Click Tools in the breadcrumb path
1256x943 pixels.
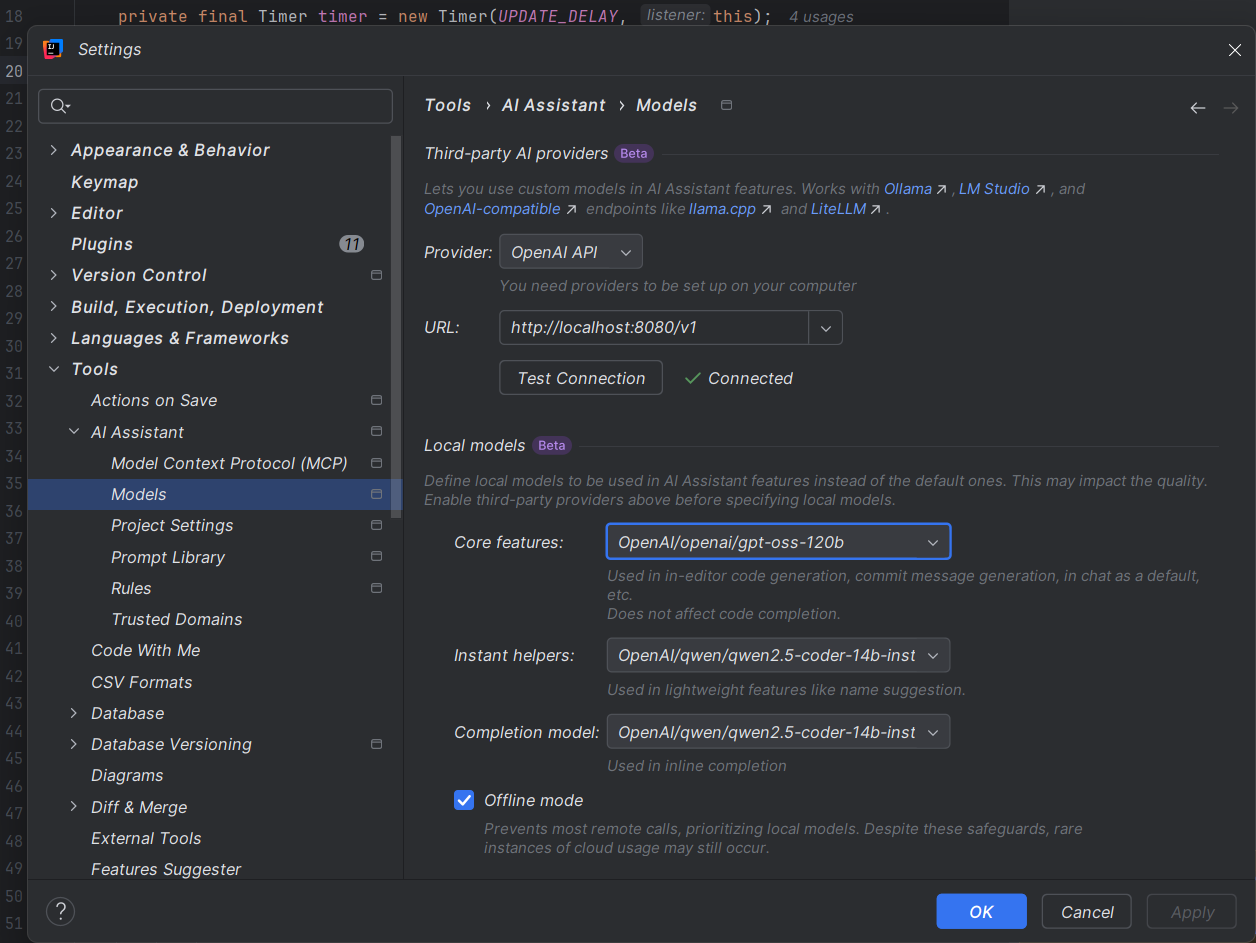click(x=447, y=105)
